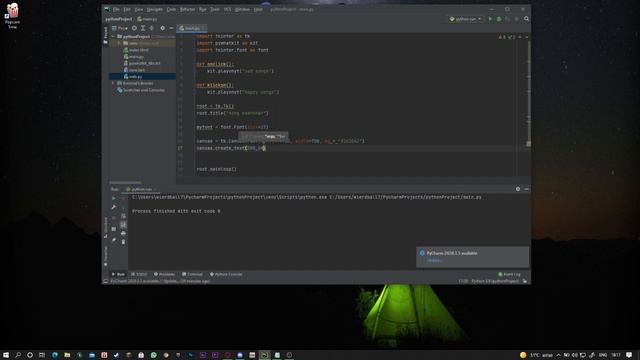
Task: Click the pin tab icon in Run panel
Action: coord(113,240)
